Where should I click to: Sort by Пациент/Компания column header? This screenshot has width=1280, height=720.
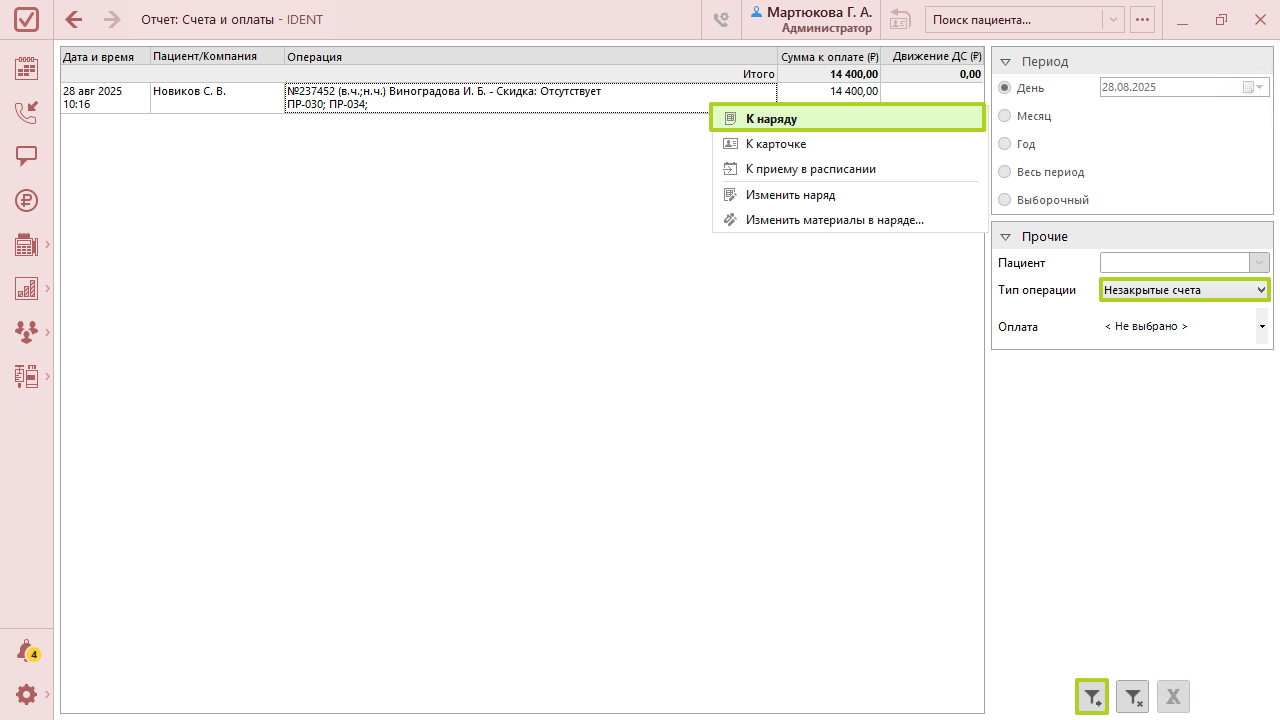point(217,57)
